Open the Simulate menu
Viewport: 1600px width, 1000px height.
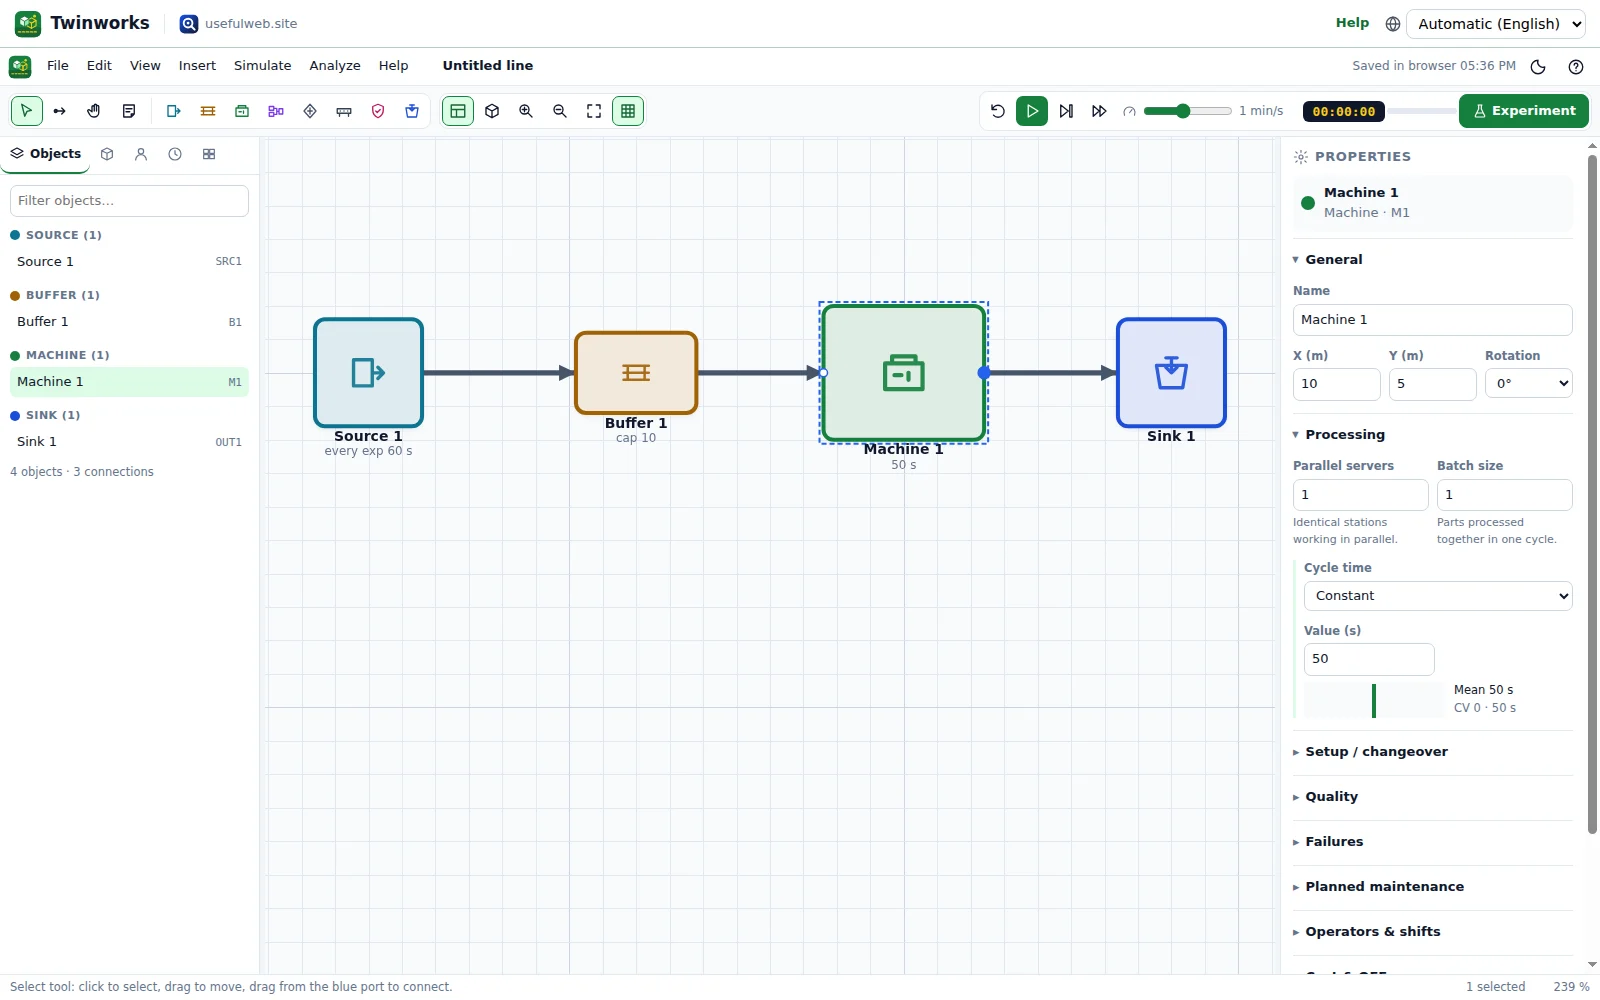tap(263, 66)
